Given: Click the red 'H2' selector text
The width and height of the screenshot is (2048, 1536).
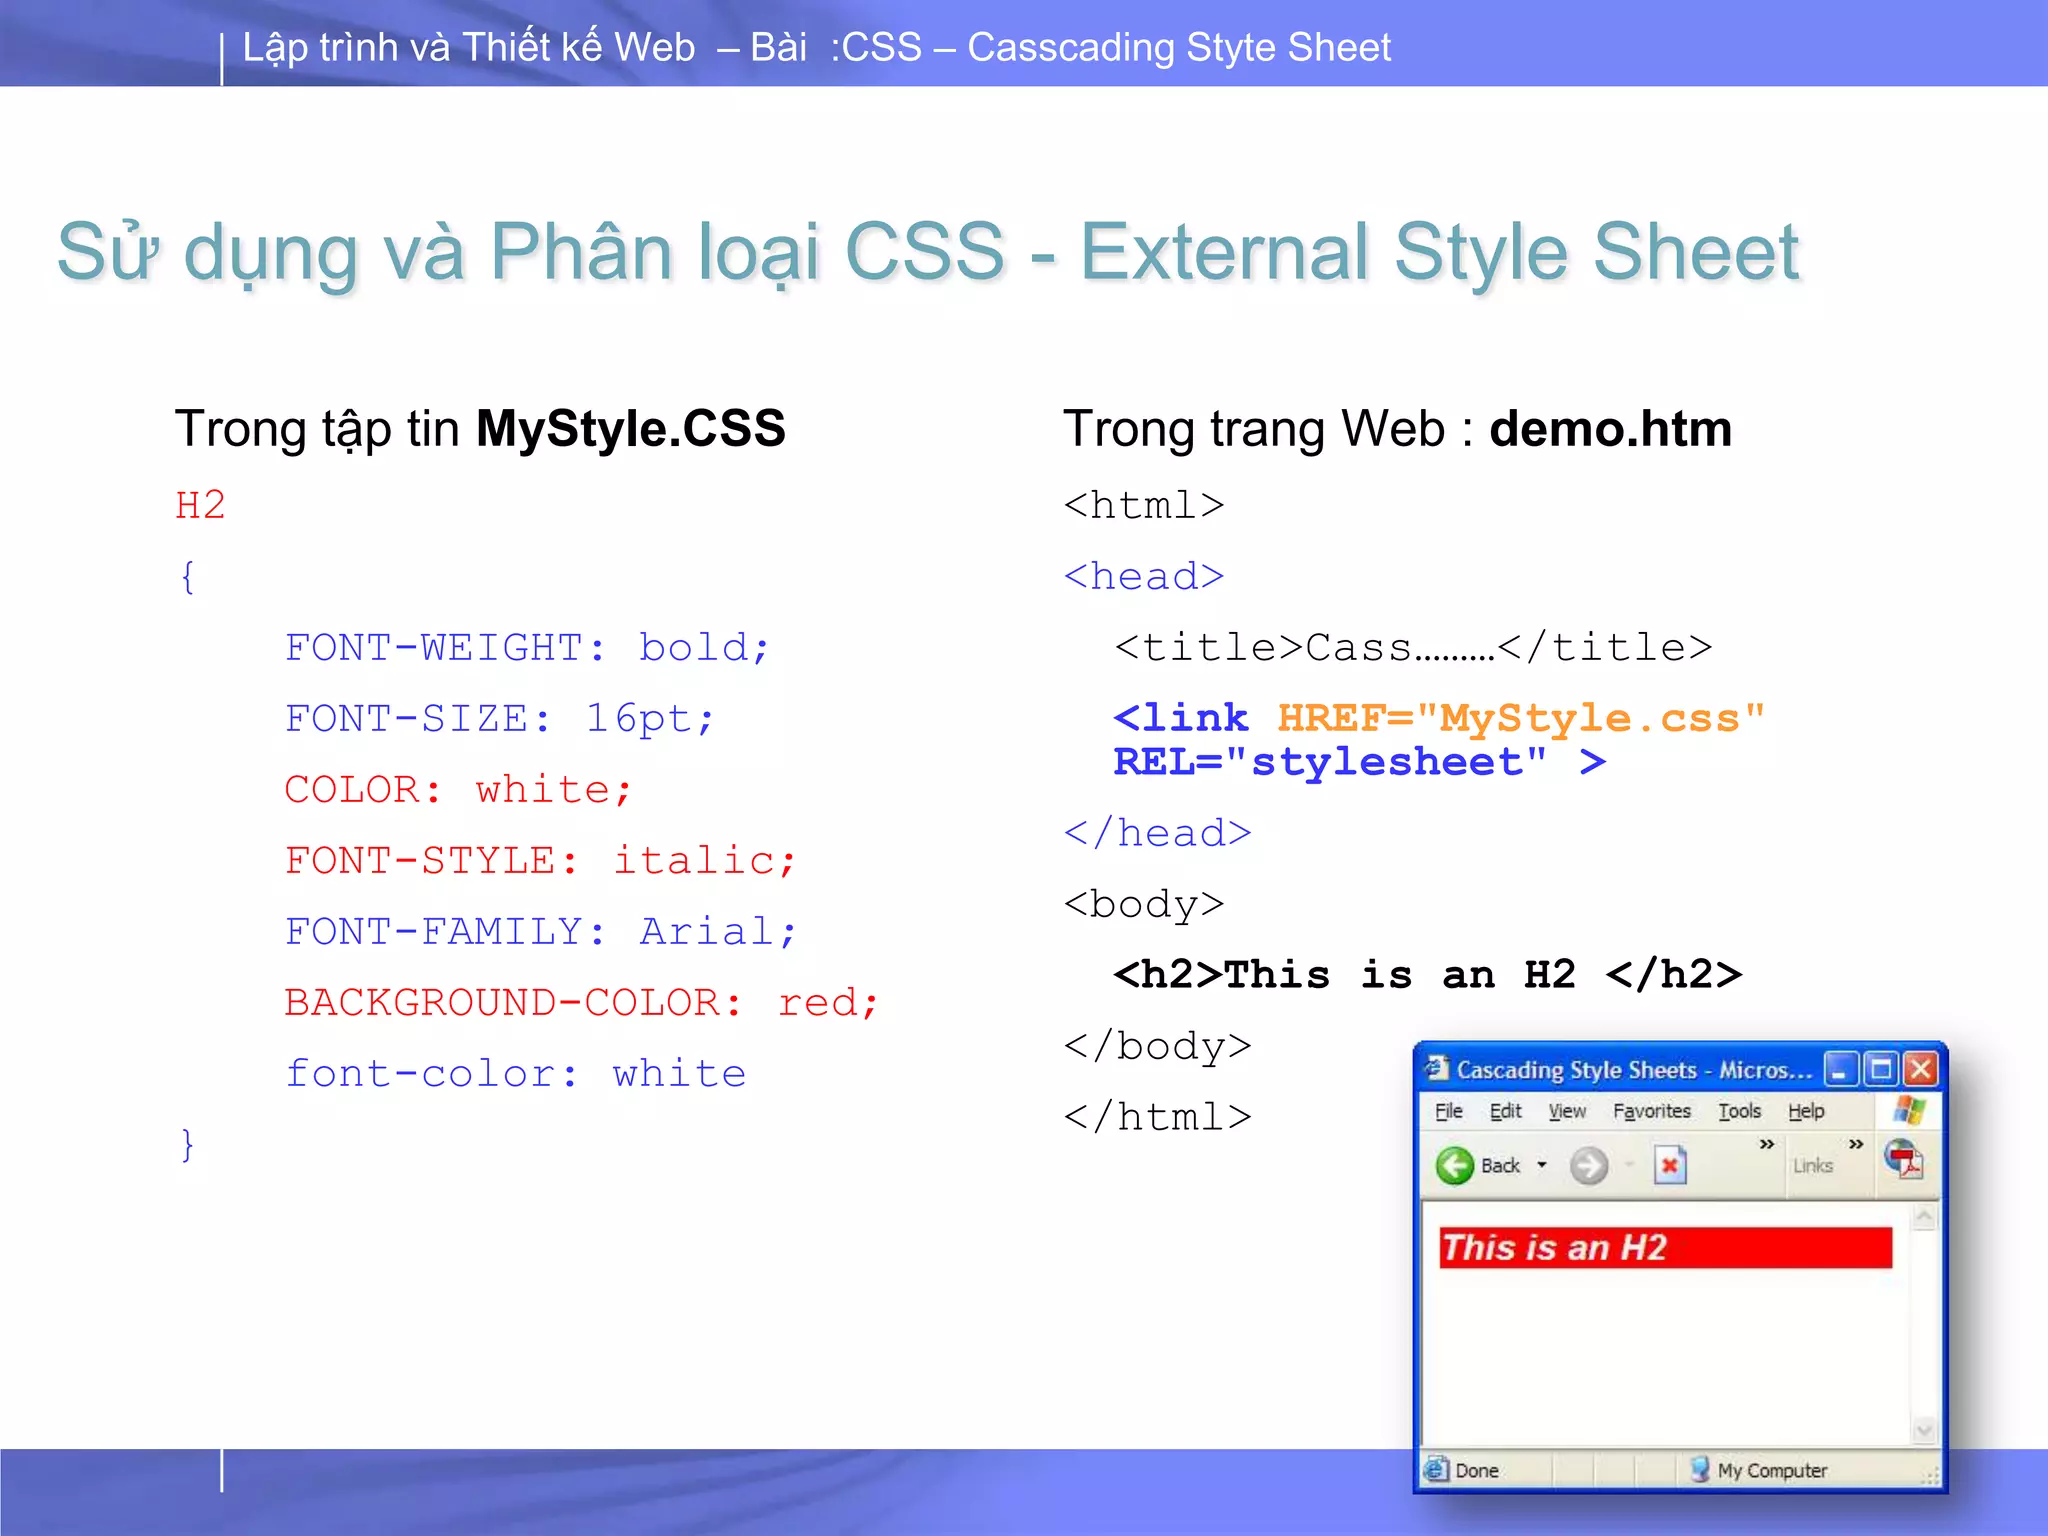Looking at the screenshot, I should (200, 505).
